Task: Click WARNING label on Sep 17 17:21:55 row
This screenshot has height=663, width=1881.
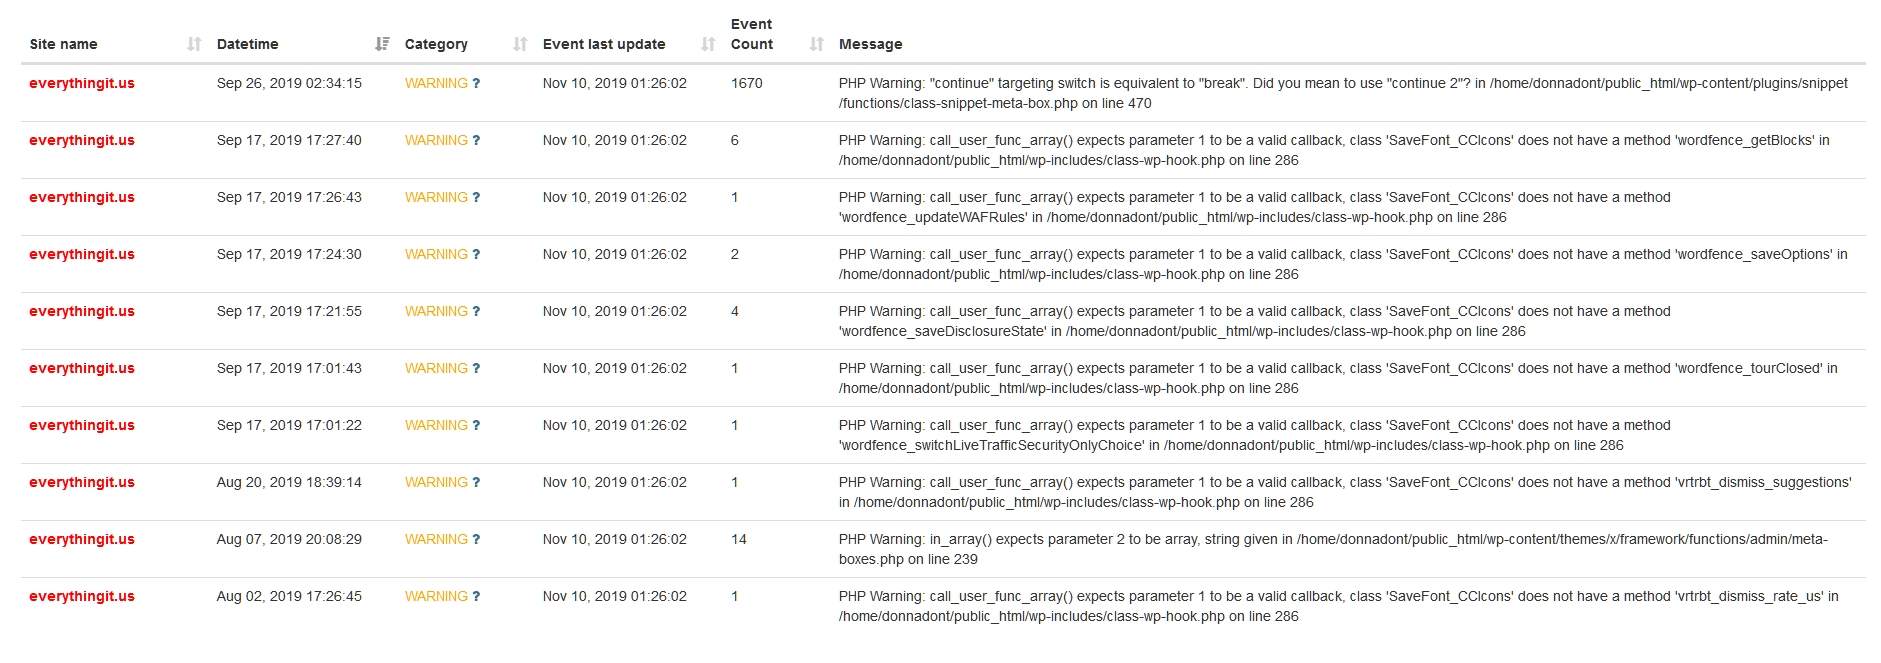Action: [436, 312]
